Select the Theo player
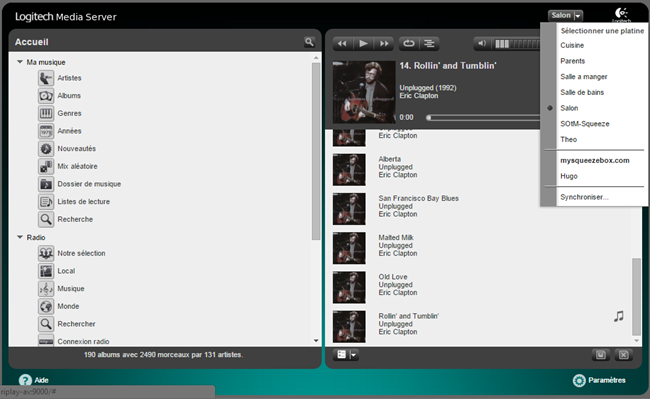Viewport: 650px width, 399px height. point(568,140)
